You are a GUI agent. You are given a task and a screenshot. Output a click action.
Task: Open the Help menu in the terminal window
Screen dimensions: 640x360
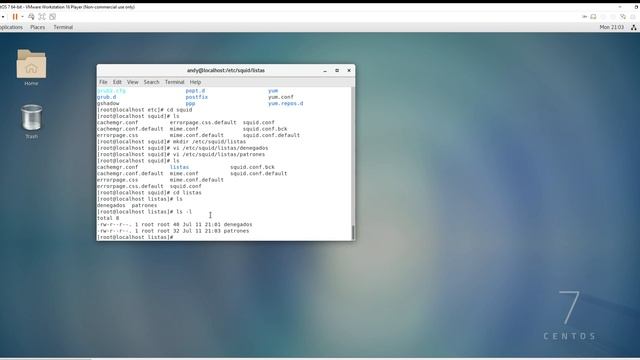pyautogui.click(x=196, y=82)
